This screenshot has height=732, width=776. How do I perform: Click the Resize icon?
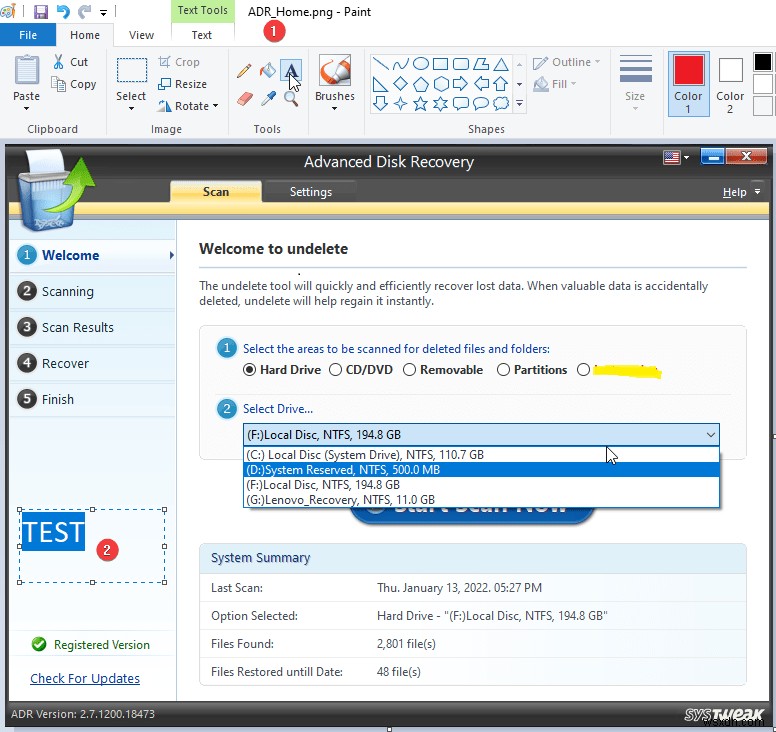164,84
